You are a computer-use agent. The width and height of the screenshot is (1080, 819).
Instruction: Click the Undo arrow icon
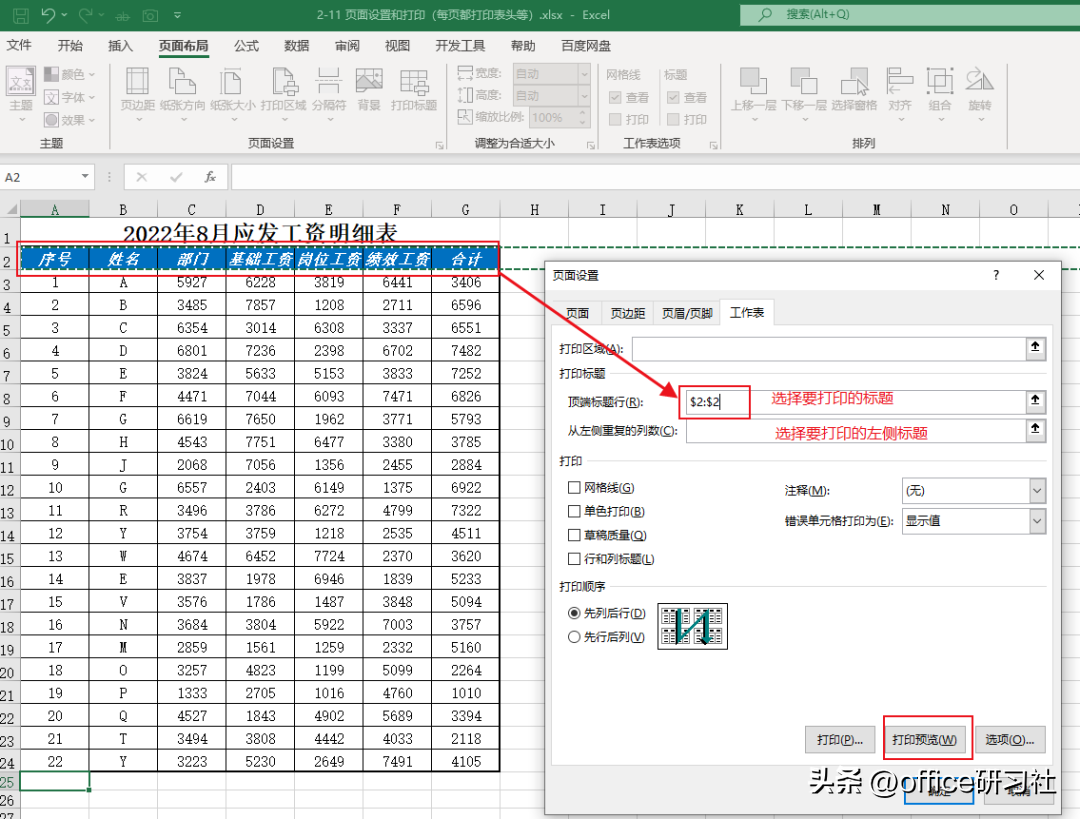[x=48, y=14]
